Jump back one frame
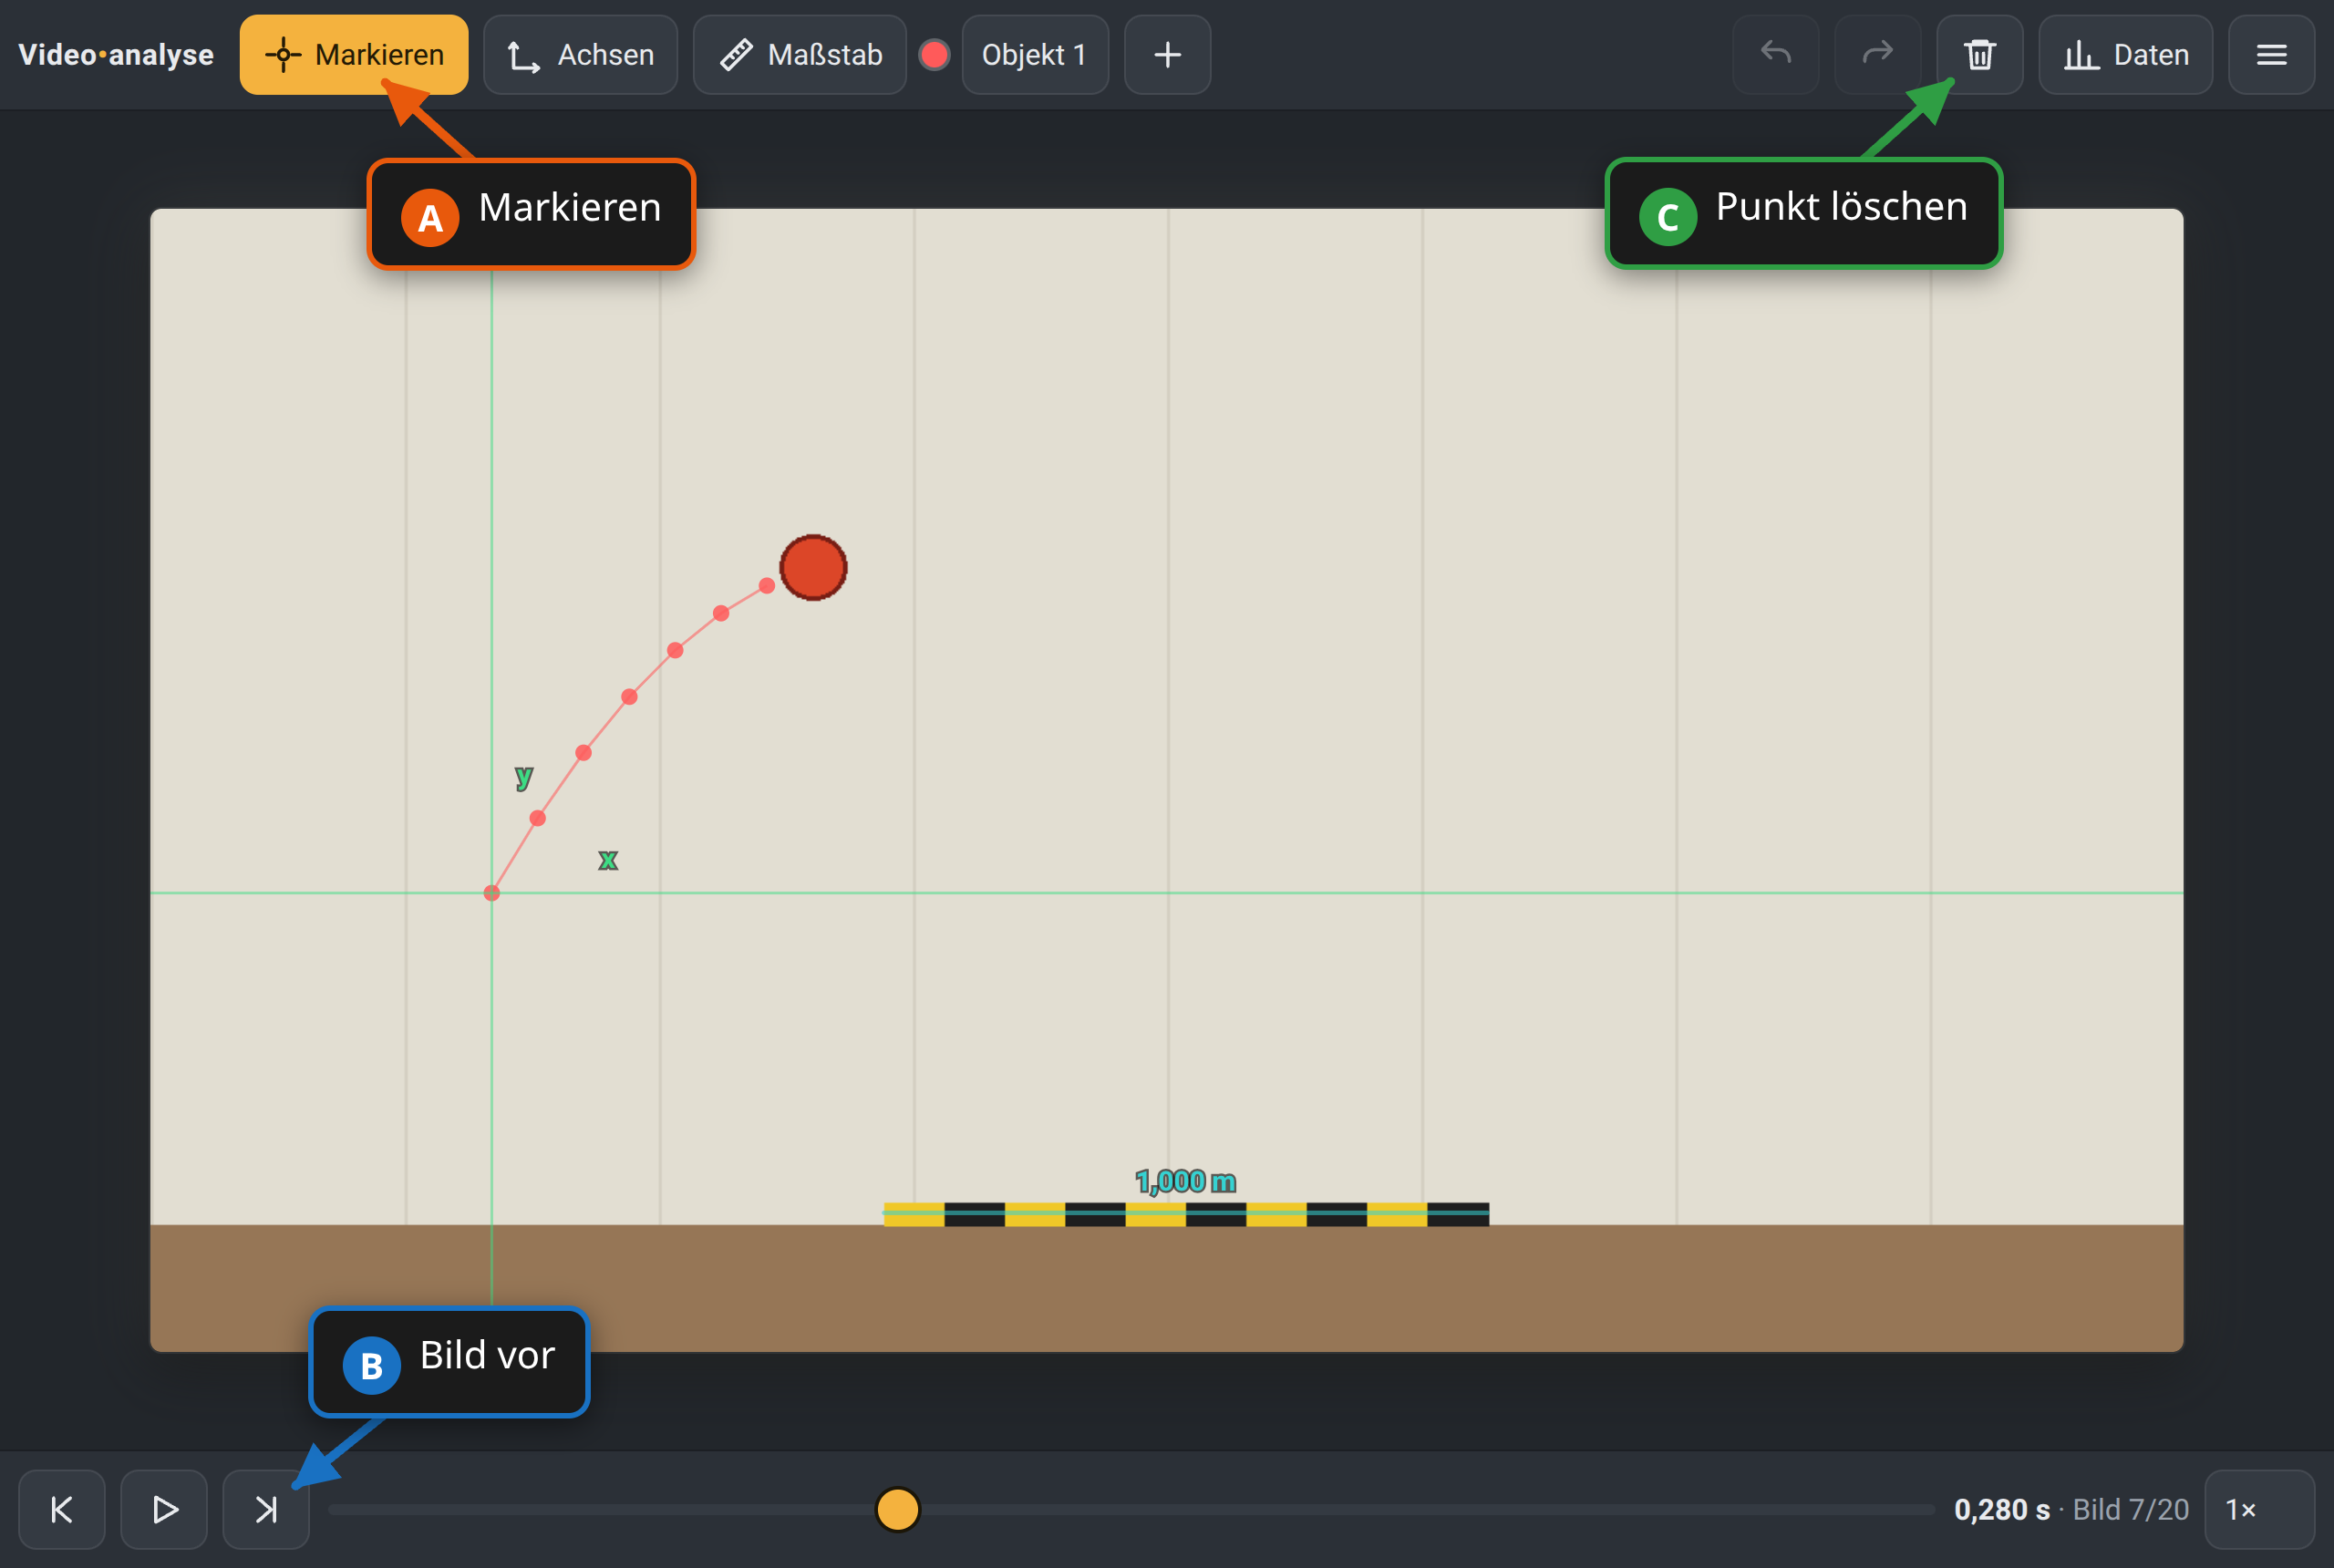The image size is (2334, 1568). coord(62,1509)
